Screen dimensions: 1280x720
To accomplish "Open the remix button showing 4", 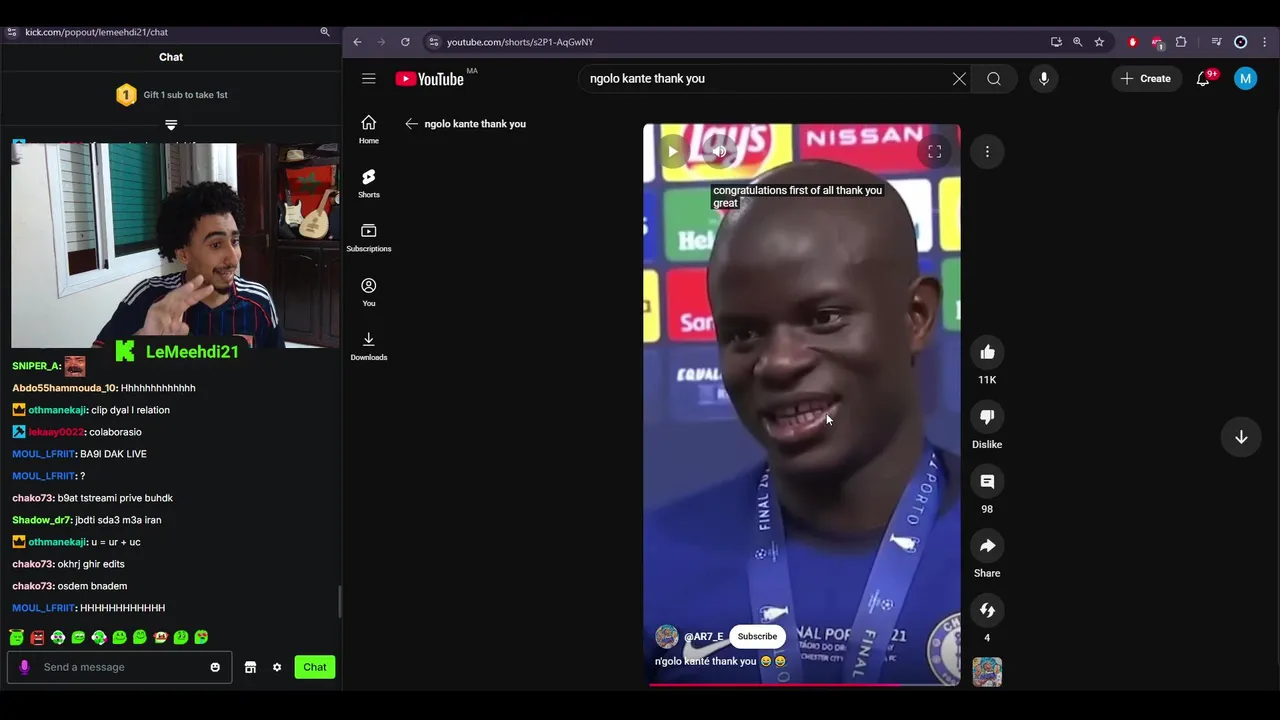I will pyautogui.click(x=987, y=610).
